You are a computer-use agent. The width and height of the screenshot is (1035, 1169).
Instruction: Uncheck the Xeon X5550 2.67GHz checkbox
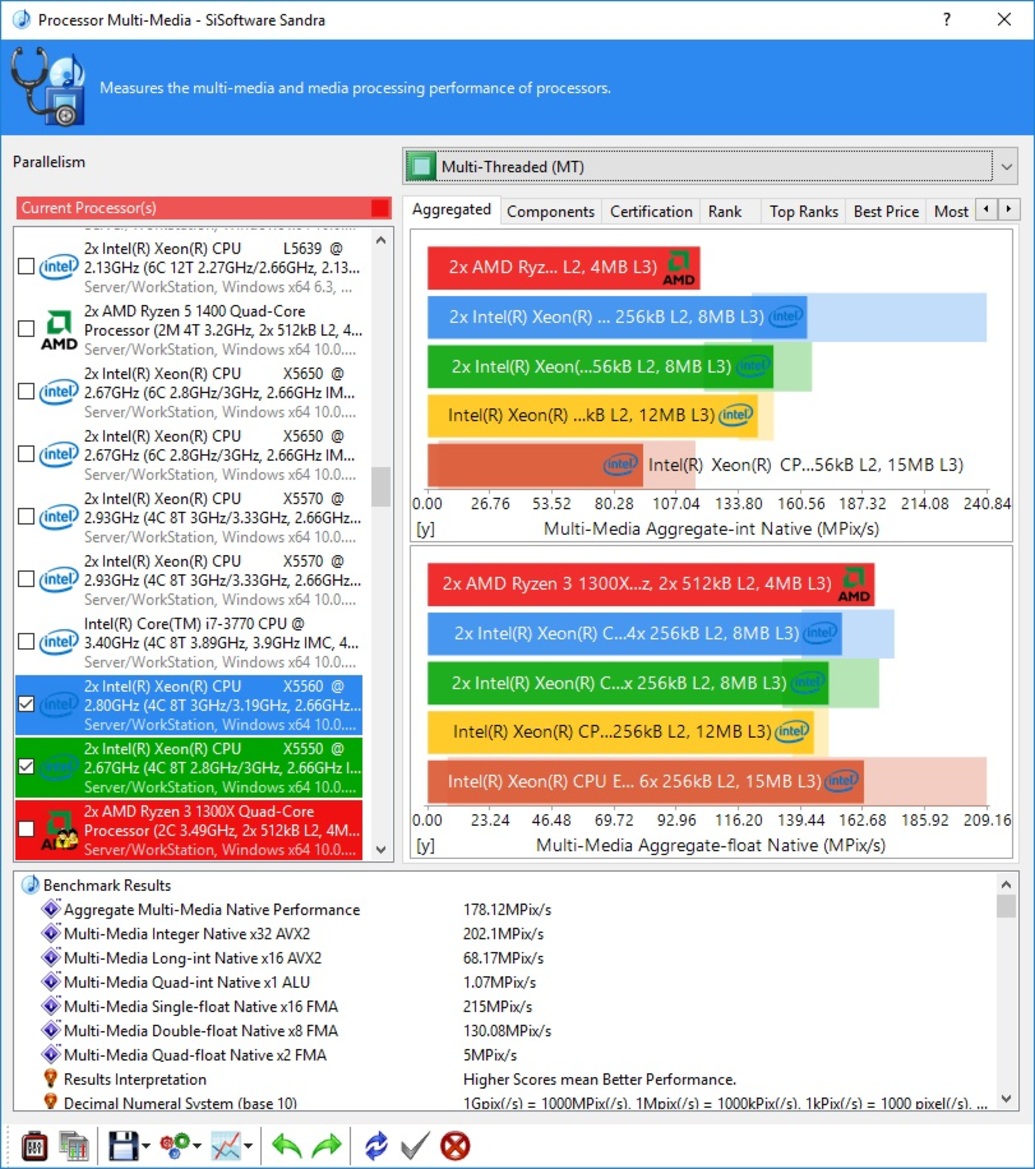[26, 766]
